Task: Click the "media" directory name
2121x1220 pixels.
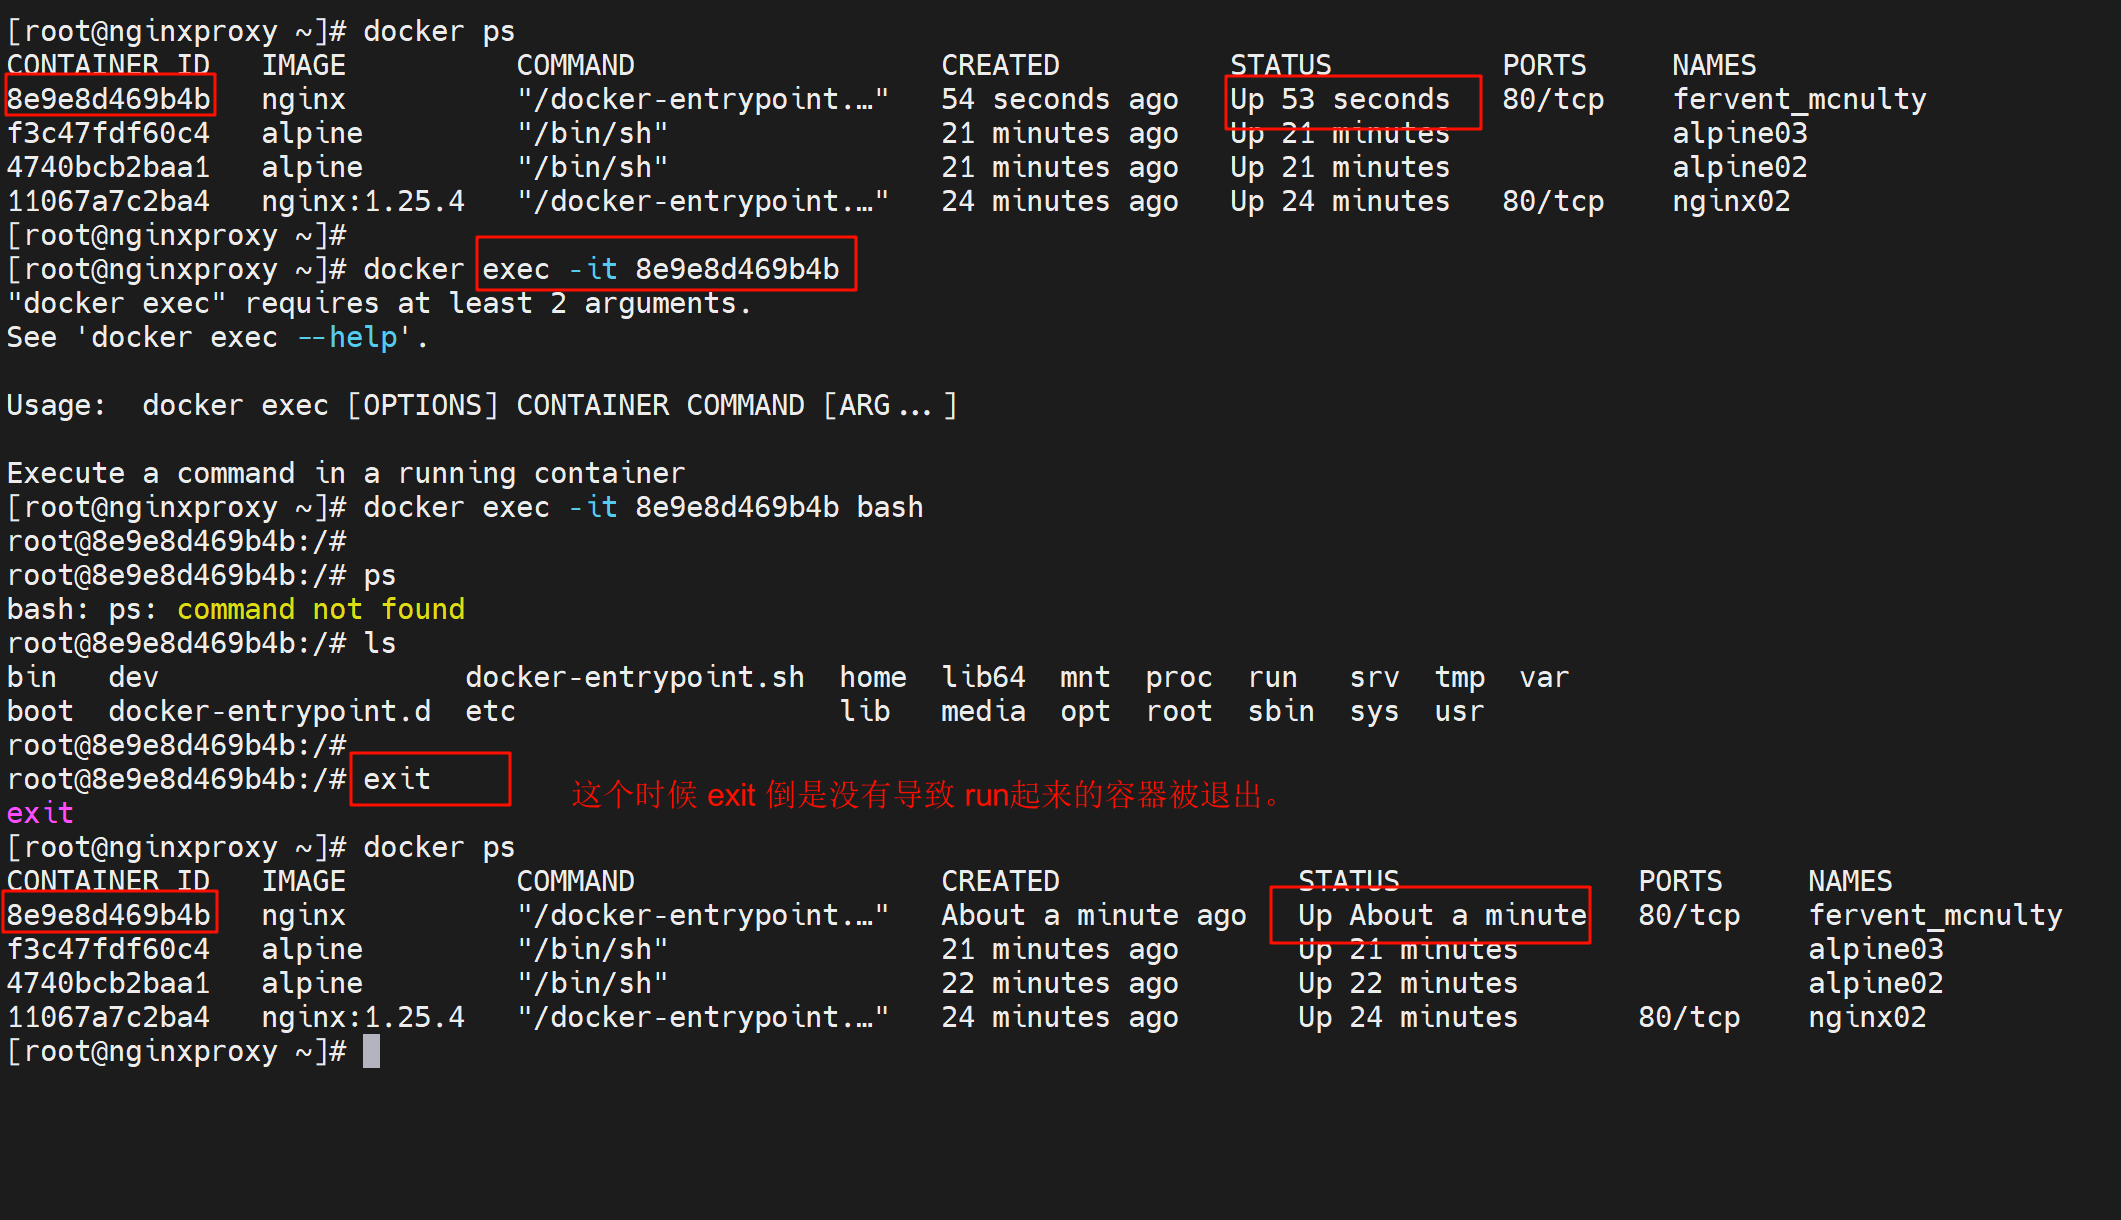Action: pos(983,711)
